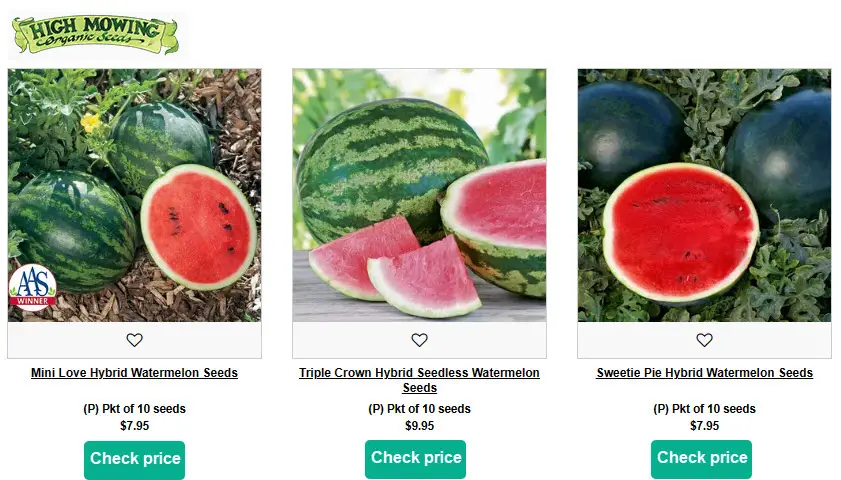Toggle heart icon under Triple Crown watermelon
Viewport: 841px width, 480px height.
419,340
